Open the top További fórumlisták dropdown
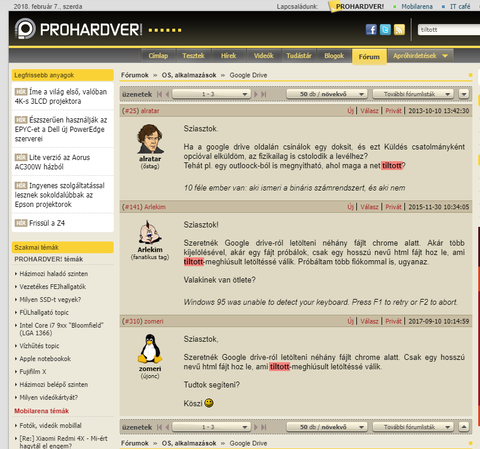This screenshot has width=480, height=449. tap(413, 94)
